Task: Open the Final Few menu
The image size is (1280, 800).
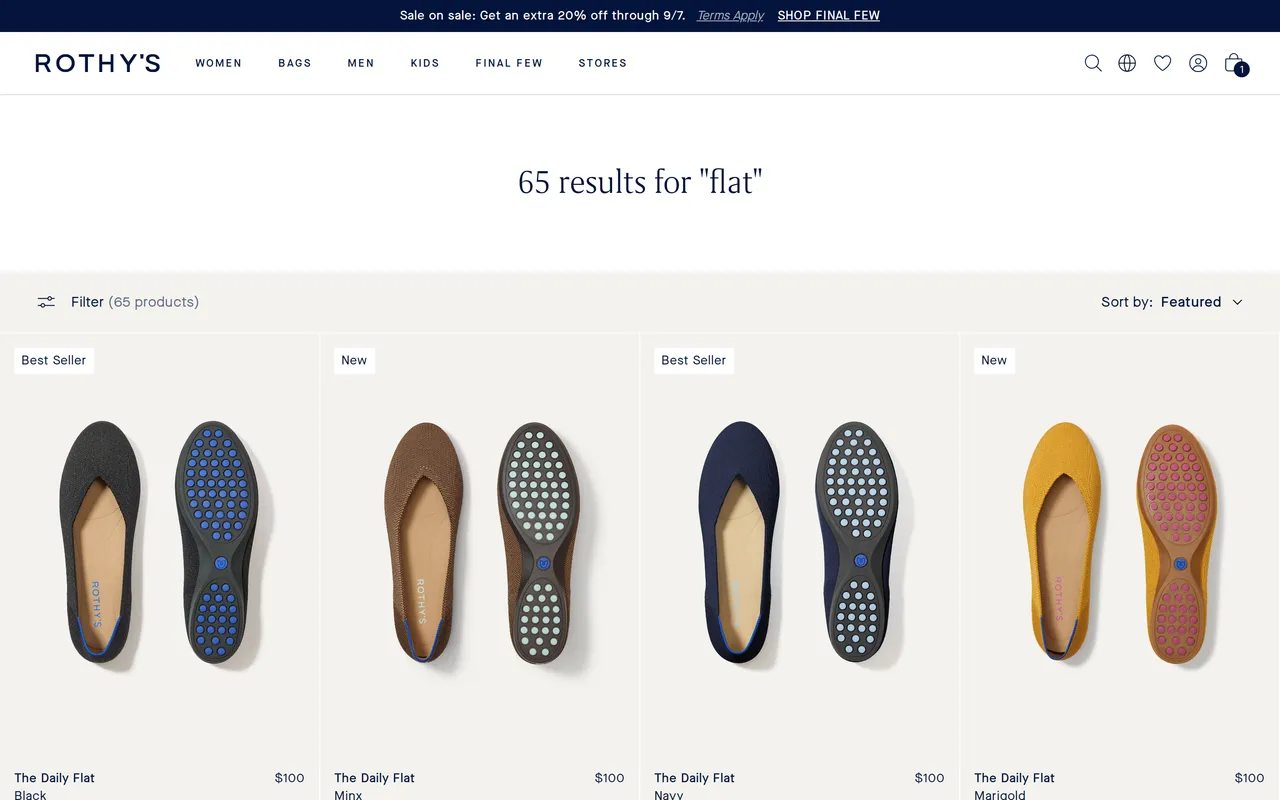Action: (509, 63)
